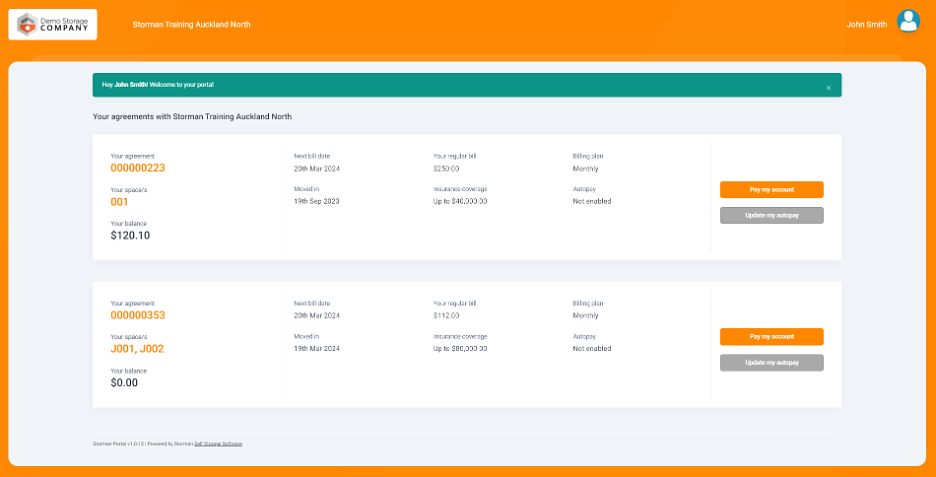
Task: Select agreement number 000000353
Action: coord(138,315)
